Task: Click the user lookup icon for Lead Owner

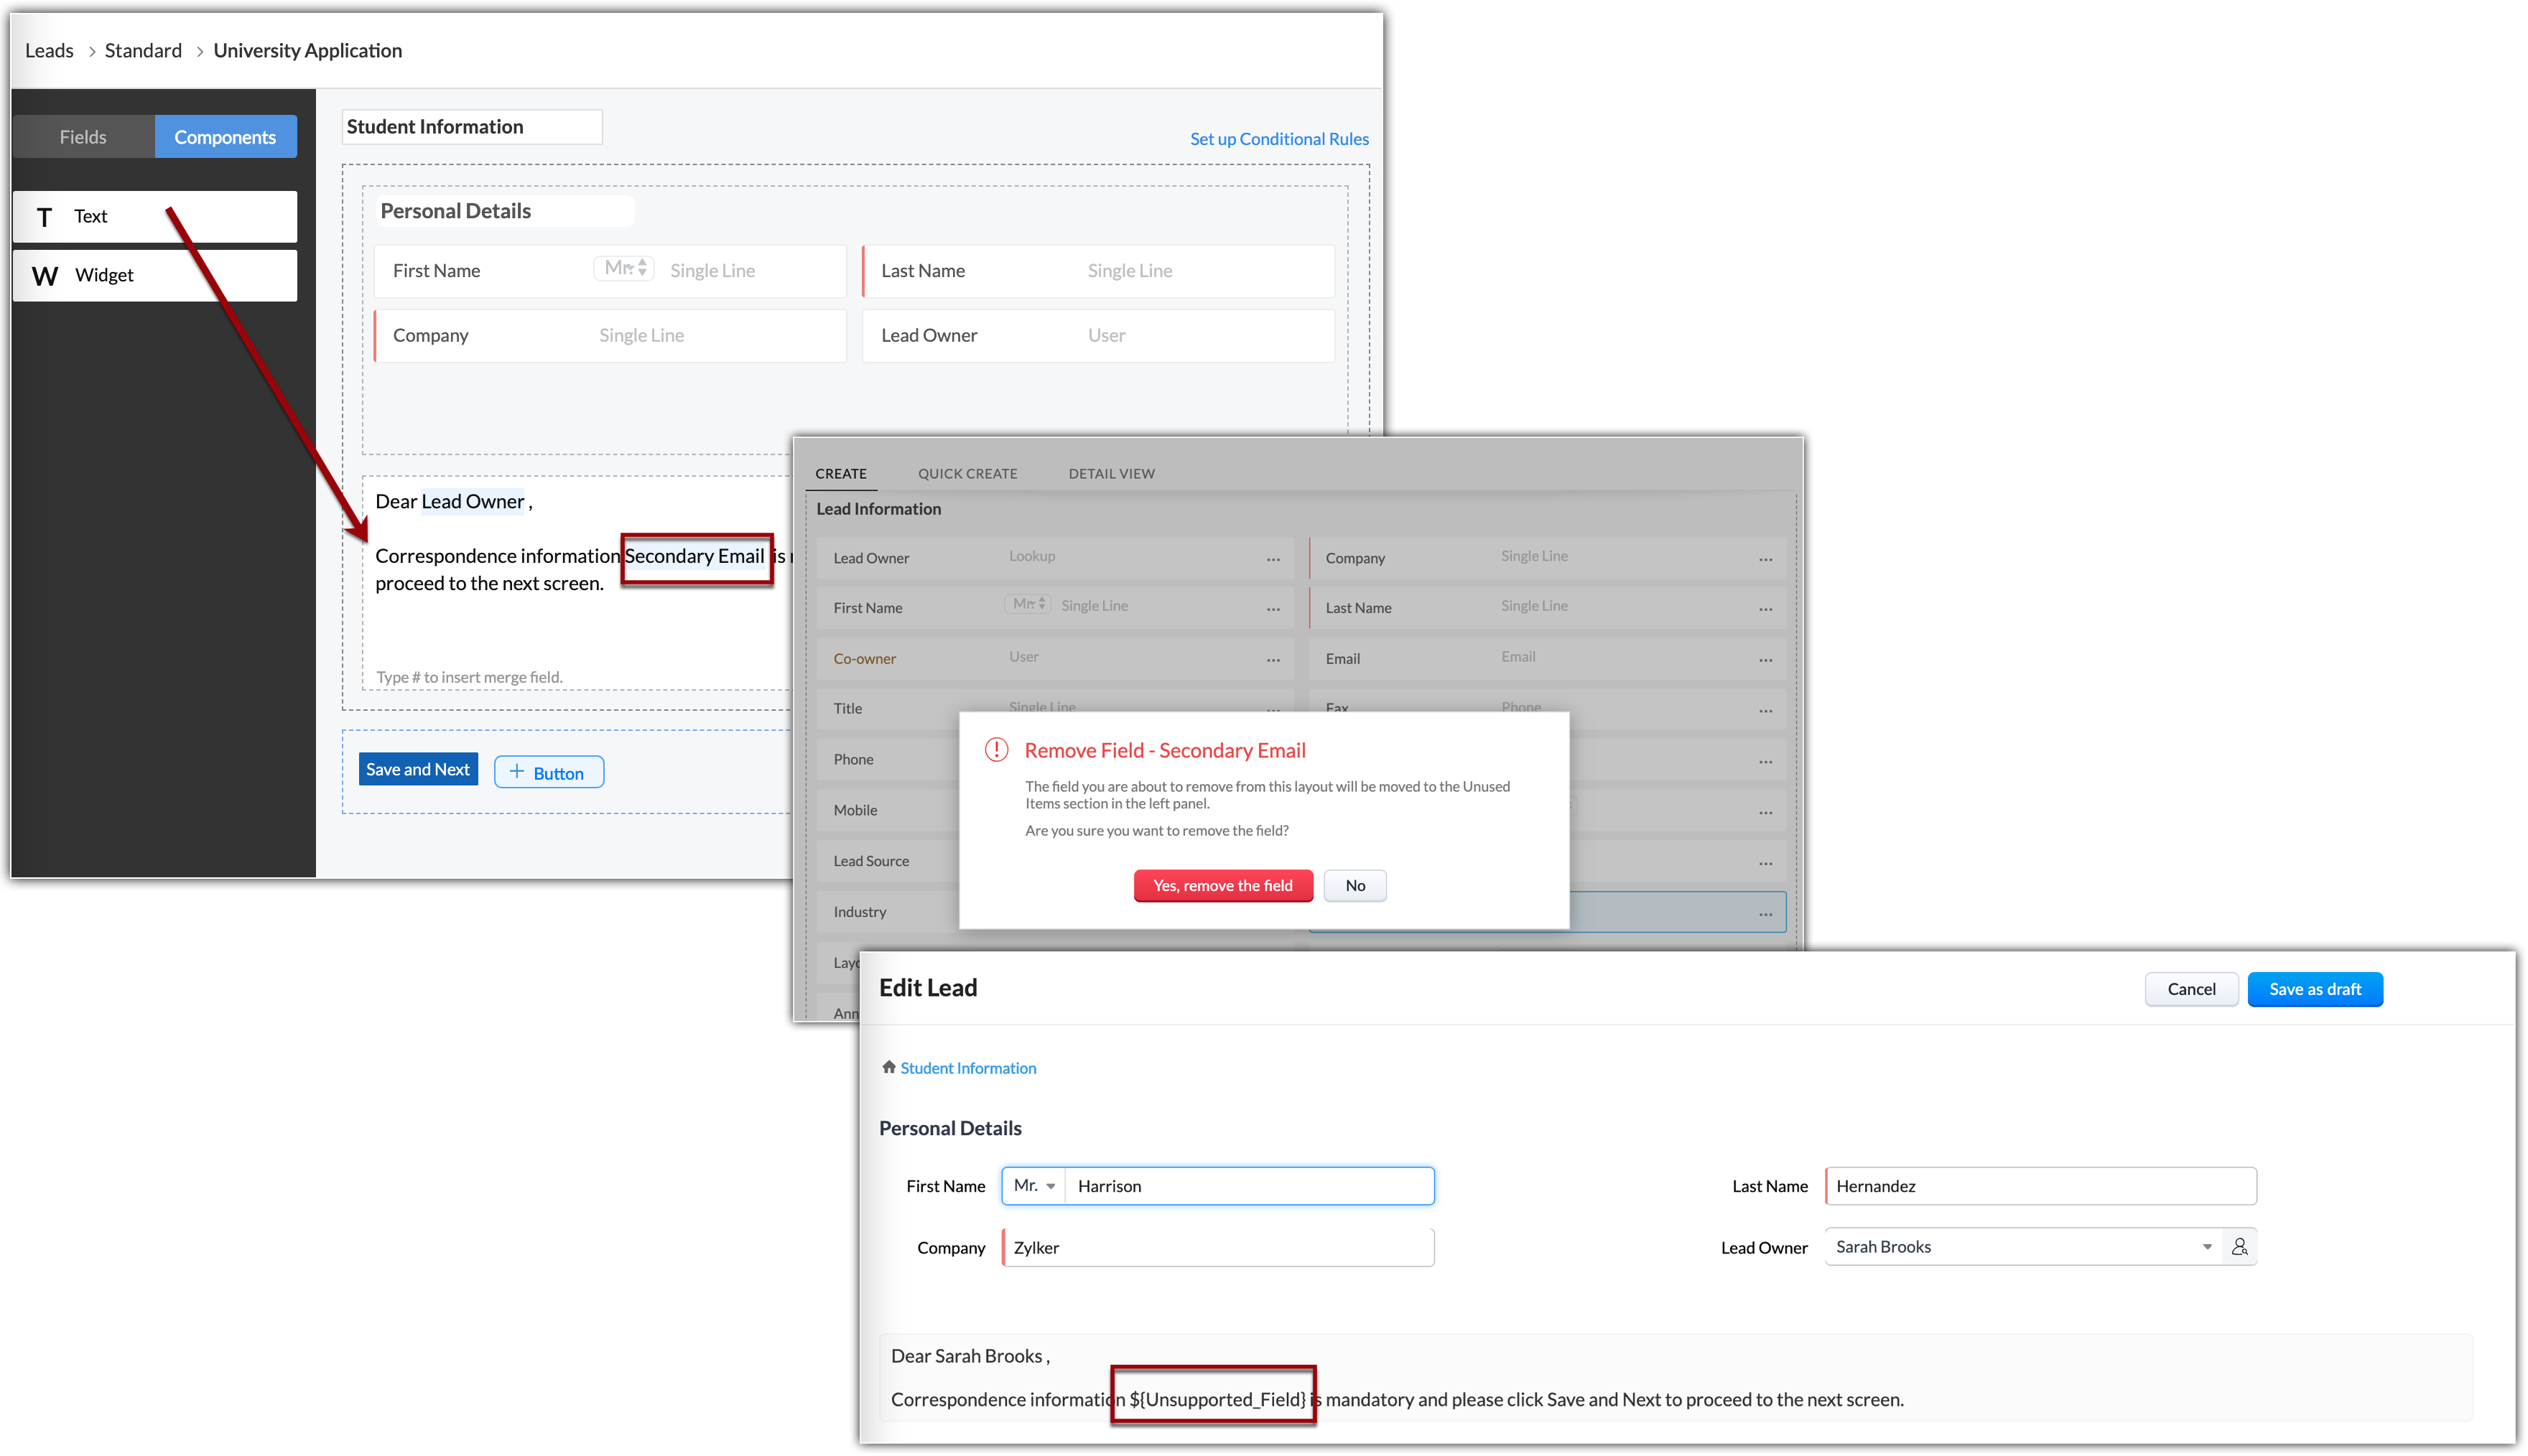Action: pos(2239,1247)
